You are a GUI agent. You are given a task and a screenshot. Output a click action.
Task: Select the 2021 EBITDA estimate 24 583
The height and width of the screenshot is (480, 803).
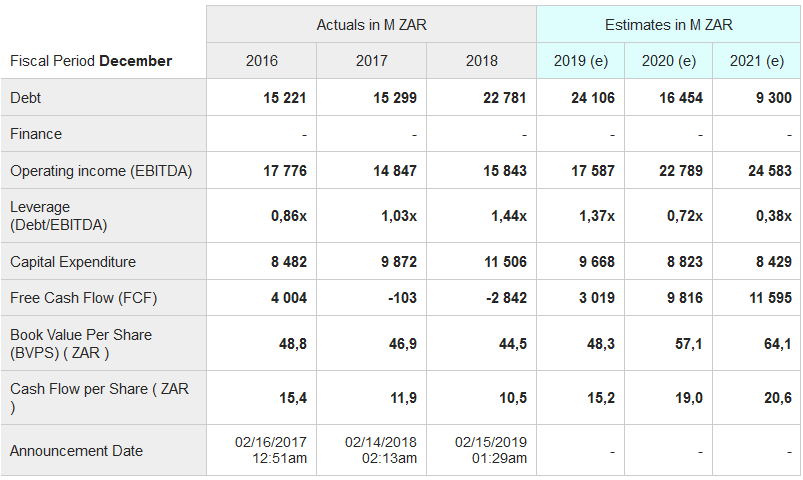pyautogui.click(x=770, y=171)
